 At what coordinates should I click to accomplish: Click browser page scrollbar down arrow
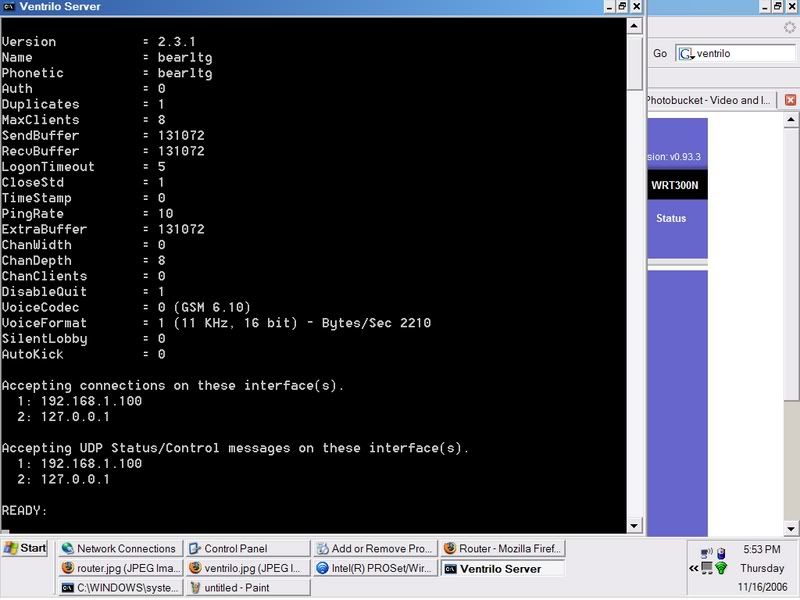click(791, 529)
